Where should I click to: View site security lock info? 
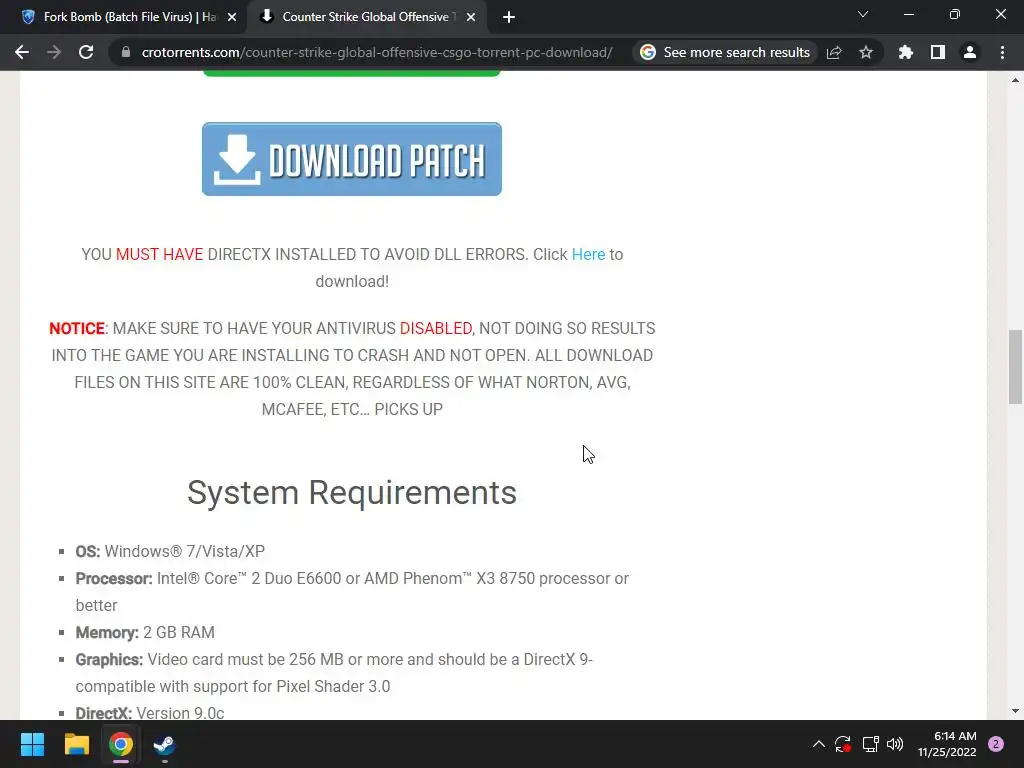coord(126,52)
